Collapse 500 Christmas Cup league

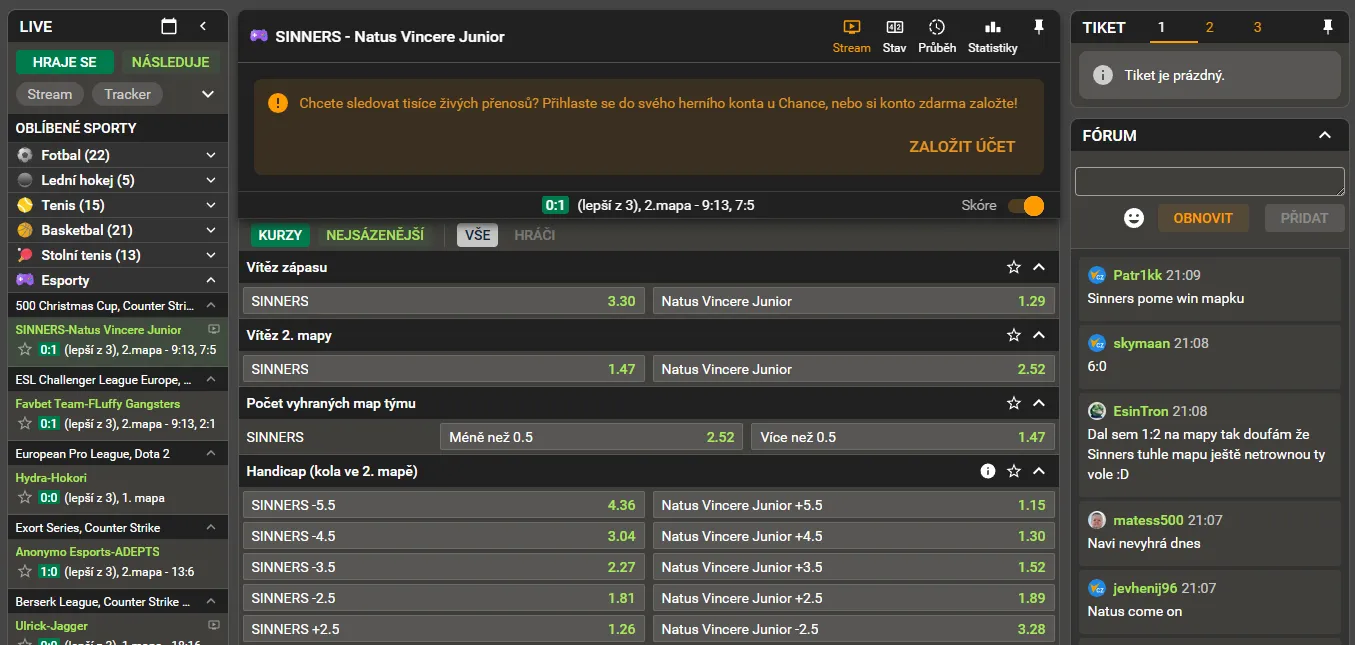(211, 305)
